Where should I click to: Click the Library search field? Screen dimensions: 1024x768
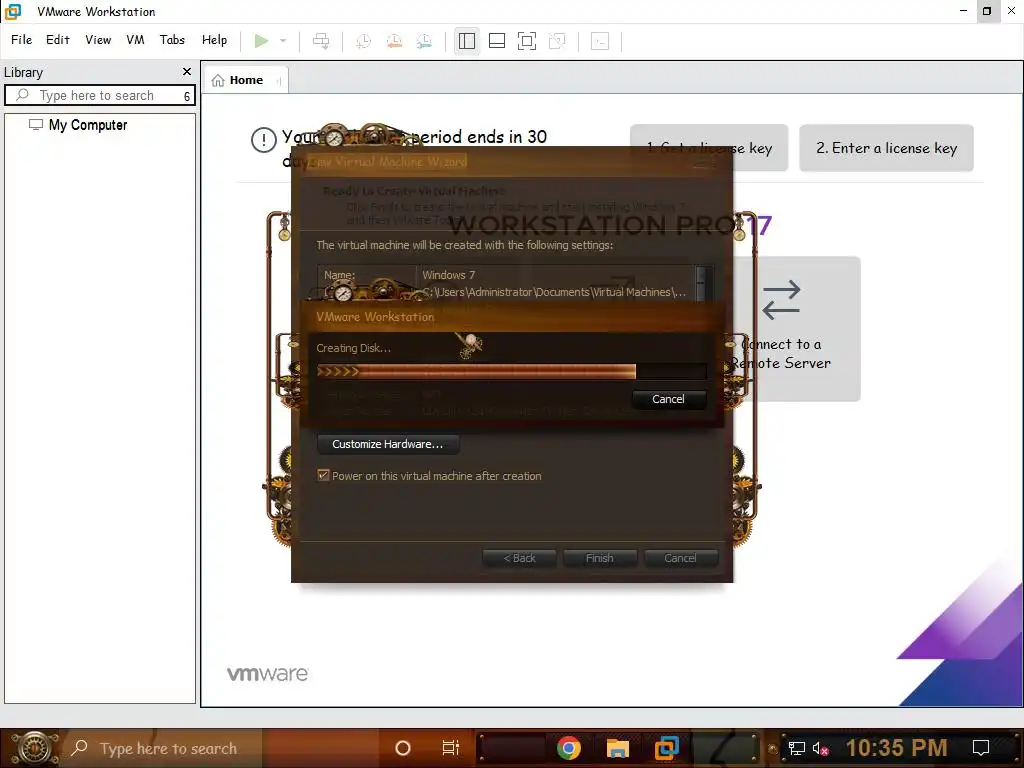coord(100,95)
